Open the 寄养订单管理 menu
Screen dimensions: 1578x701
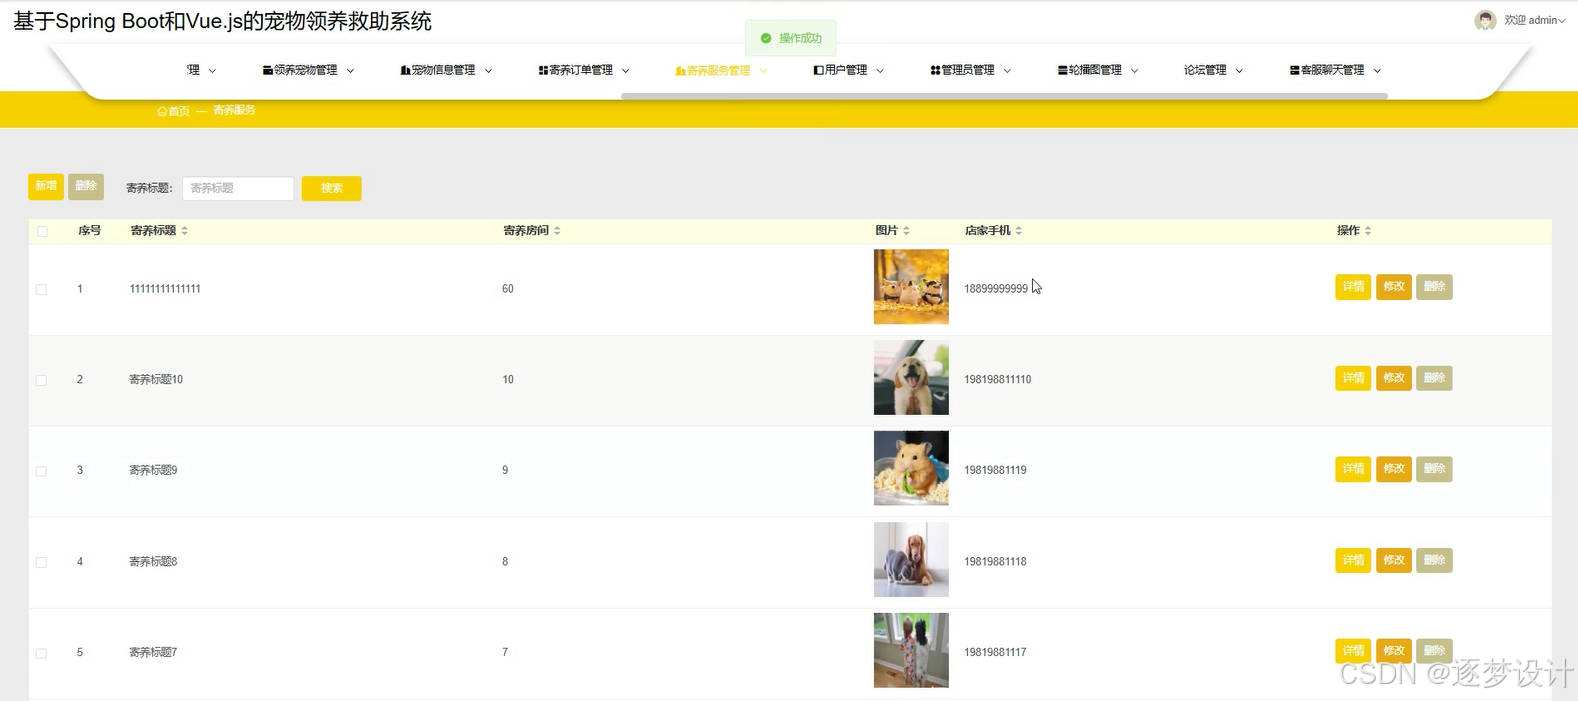[584, 70]
